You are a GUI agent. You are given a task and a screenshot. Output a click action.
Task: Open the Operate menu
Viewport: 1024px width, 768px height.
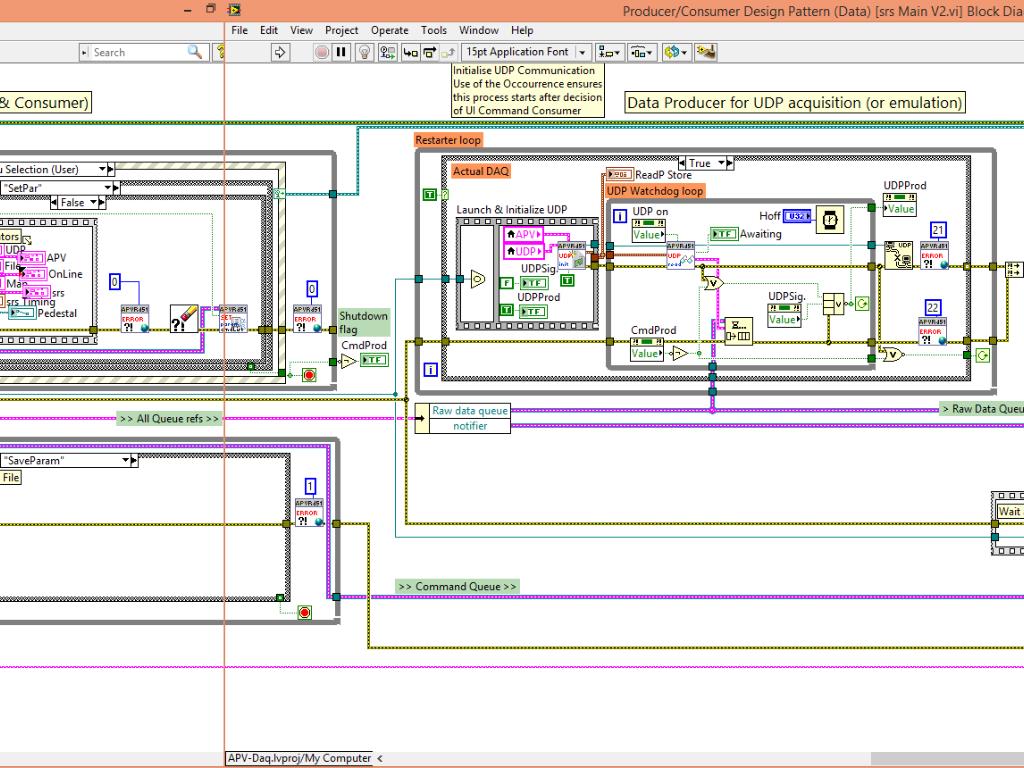click(389, 30)
